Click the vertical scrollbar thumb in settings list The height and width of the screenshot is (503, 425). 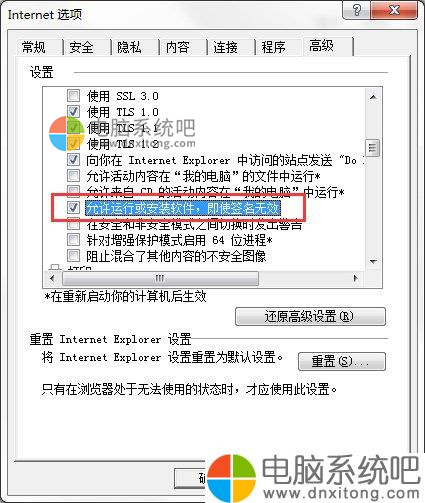373,147
